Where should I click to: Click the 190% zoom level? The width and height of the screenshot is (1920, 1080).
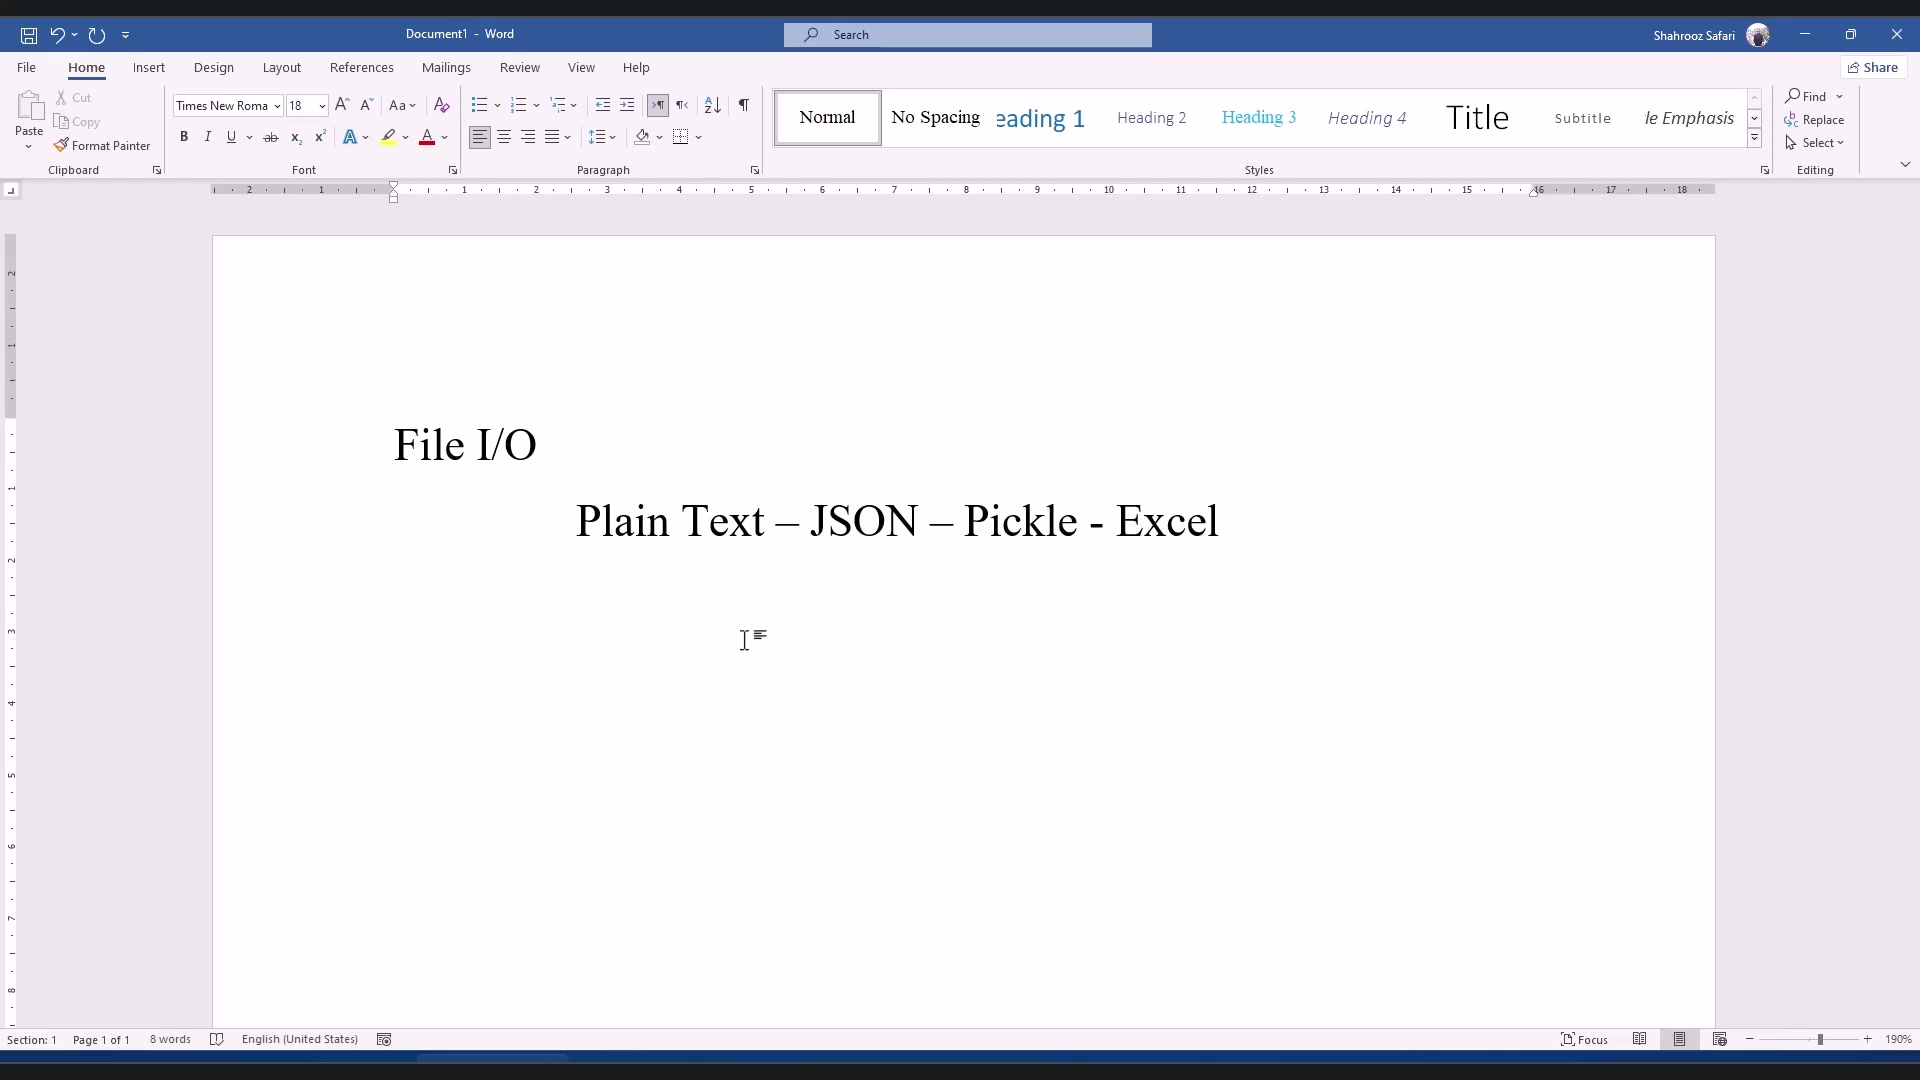point(1898,1040)
